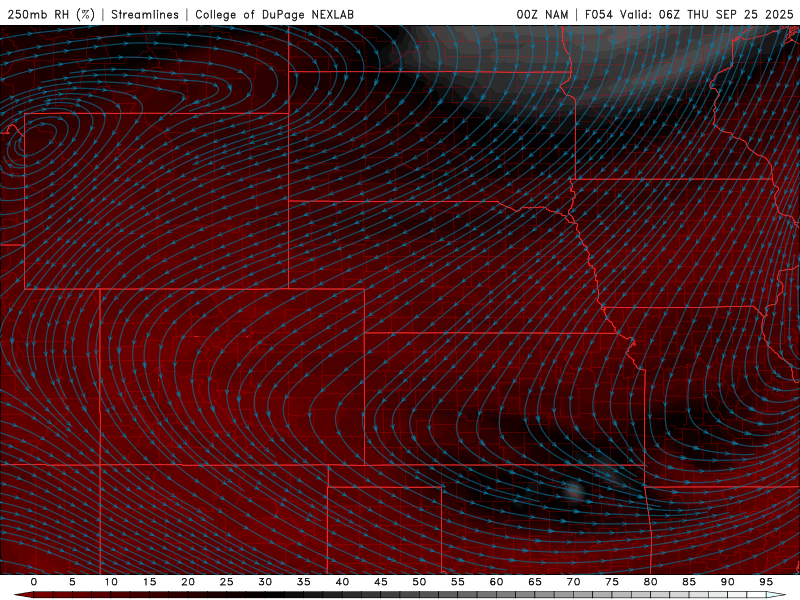Click the colorbar label "20"
Image resolution: width=800 pixels, height=600 pixels.
[x=188, y=582]
